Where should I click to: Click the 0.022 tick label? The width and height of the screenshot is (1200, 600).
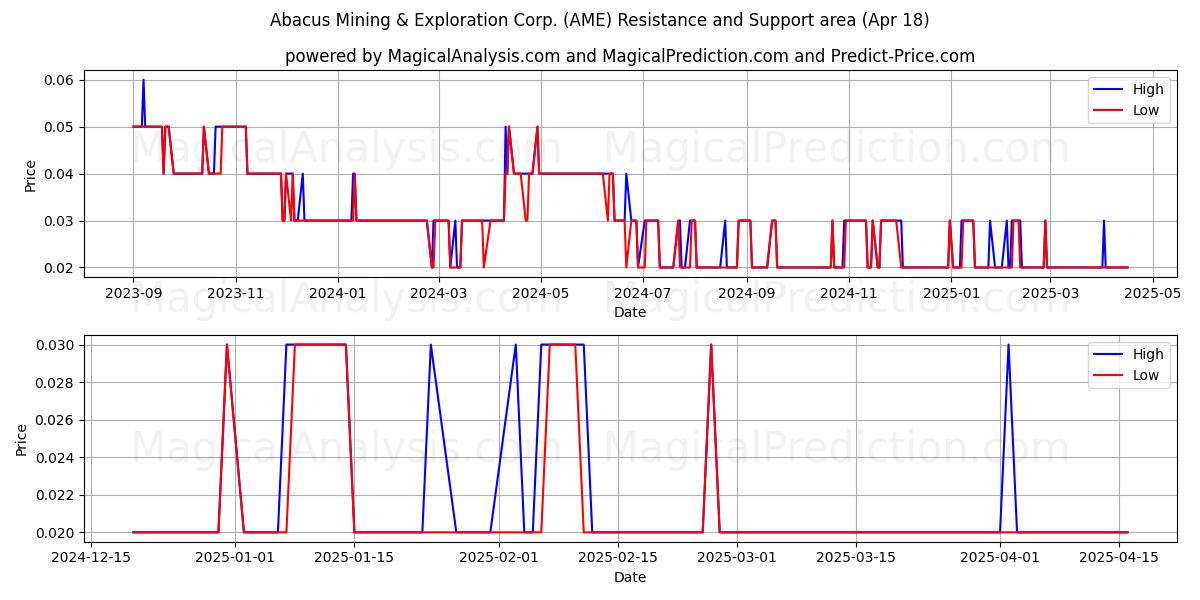coord(57,495)
